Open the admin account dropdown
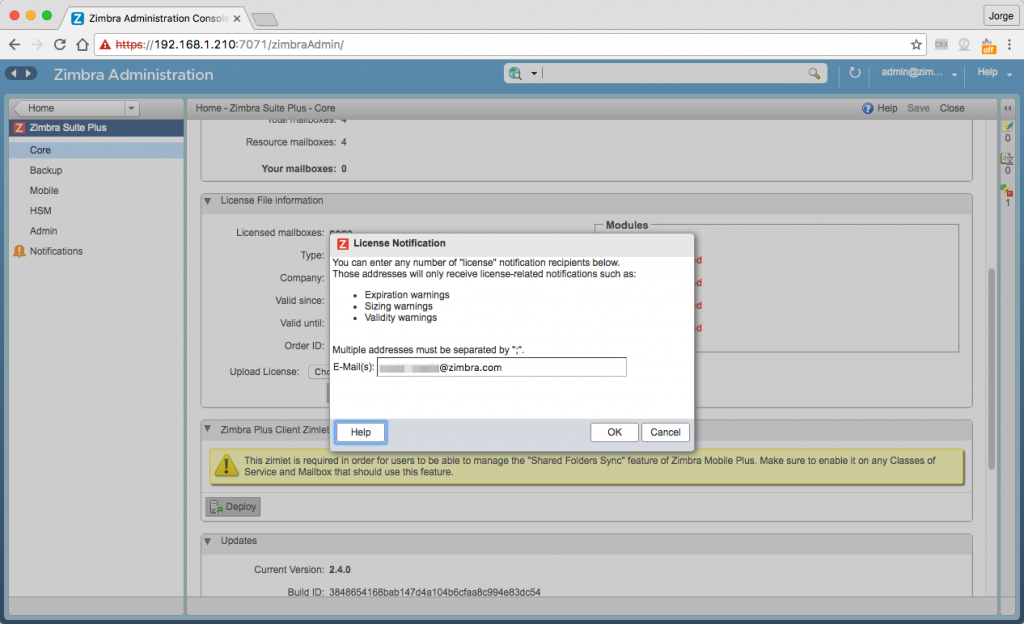Screen dimensions: 1024x624 (x=954, y=74)
